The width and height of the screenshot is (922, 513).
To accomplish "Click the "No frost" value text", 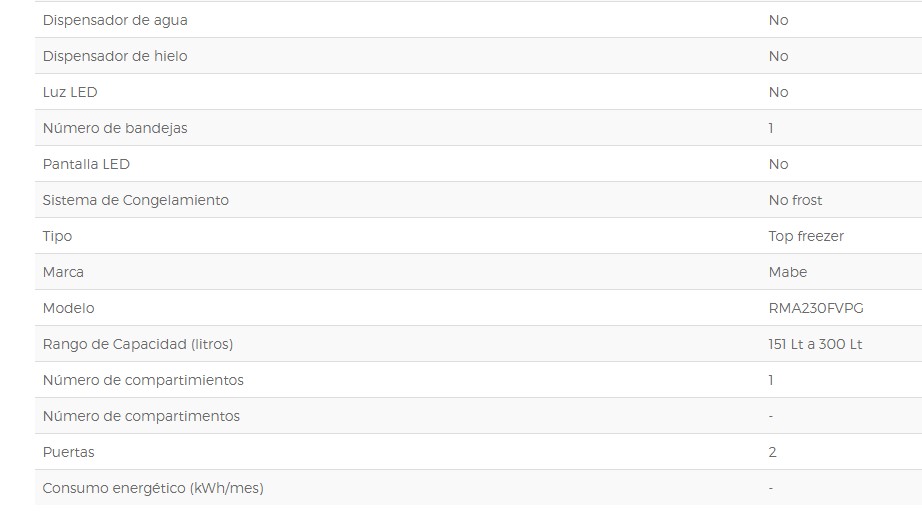I will pos(795,200).
